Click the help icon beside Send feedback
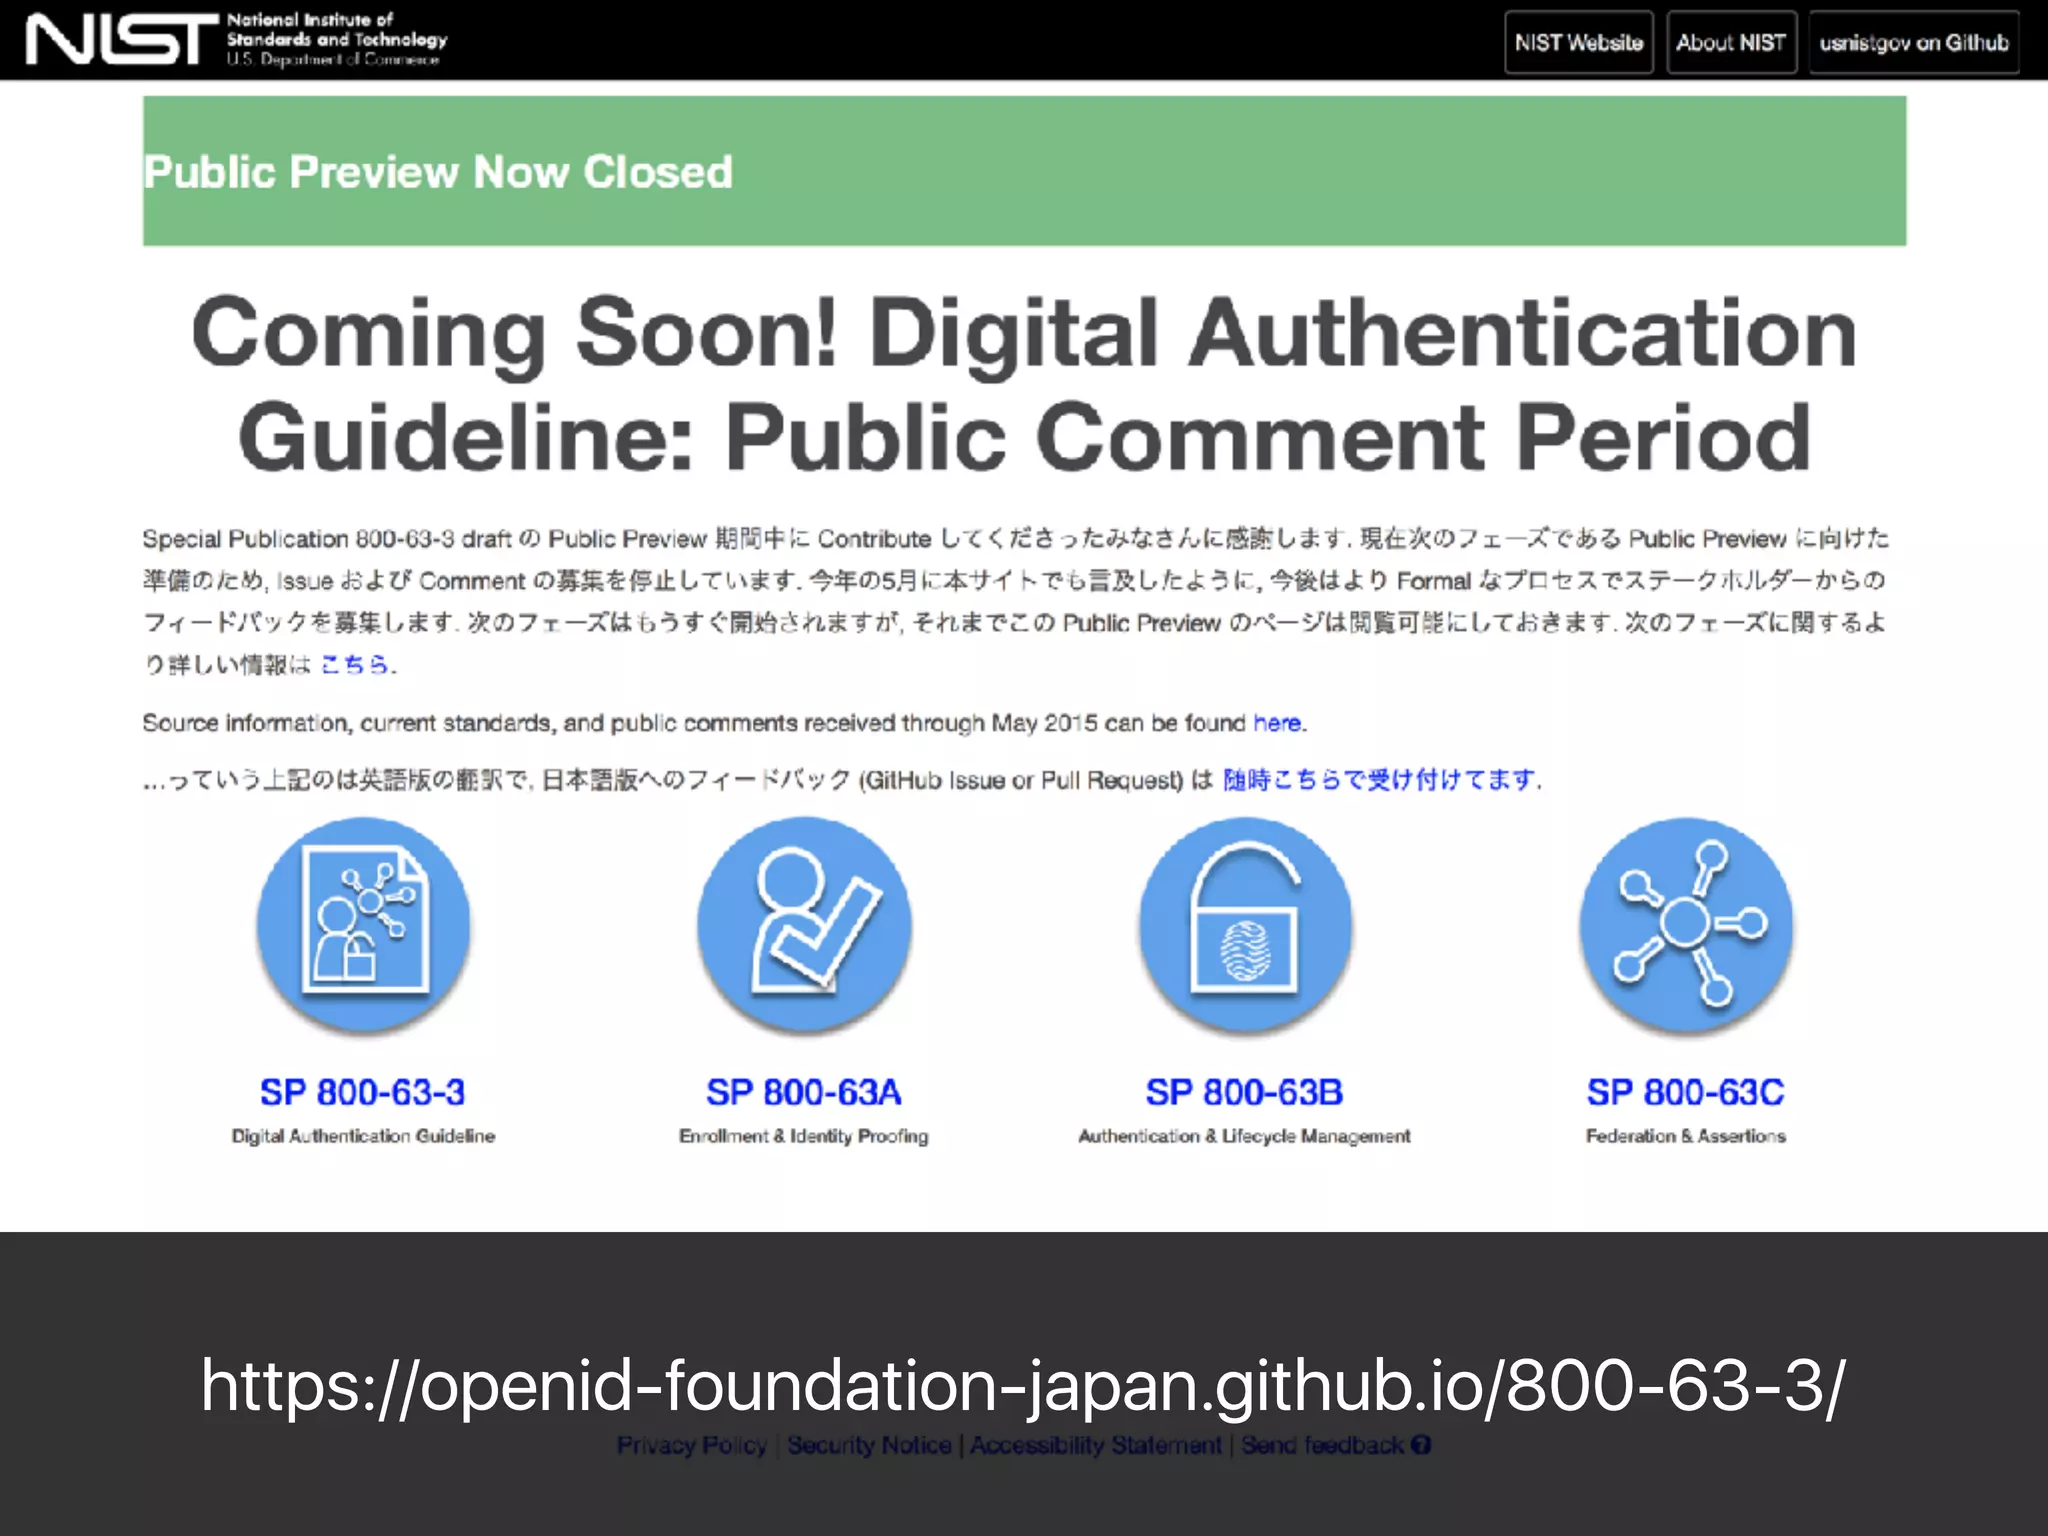Viewport: 2048px width, 1536px height. [x=1422, y=1445]
